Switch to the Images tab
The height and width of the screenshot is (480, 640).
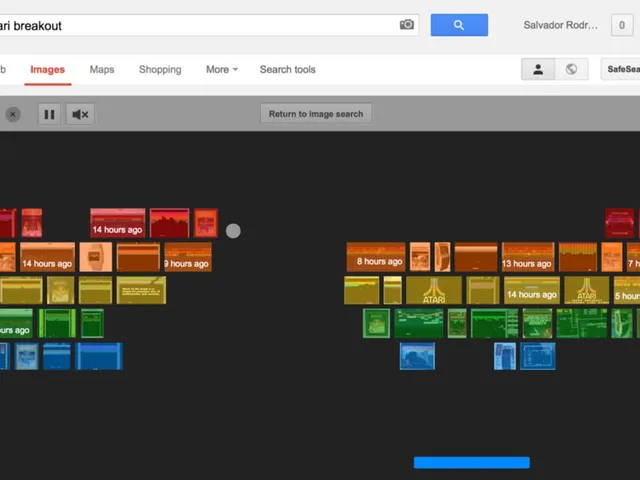click(x=47, y=70)
